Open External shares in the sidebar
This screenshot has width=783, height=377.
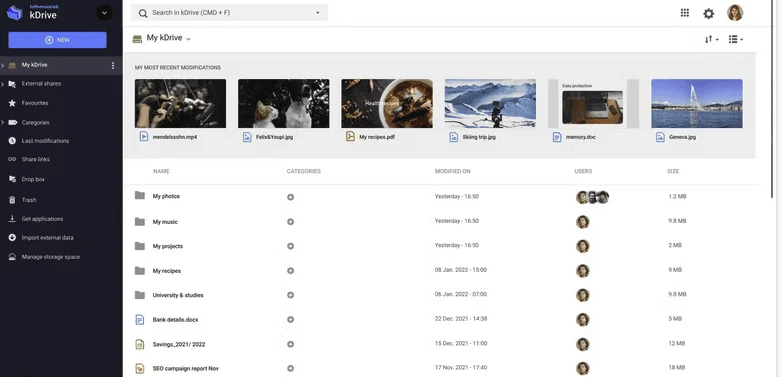click(41, 84)
